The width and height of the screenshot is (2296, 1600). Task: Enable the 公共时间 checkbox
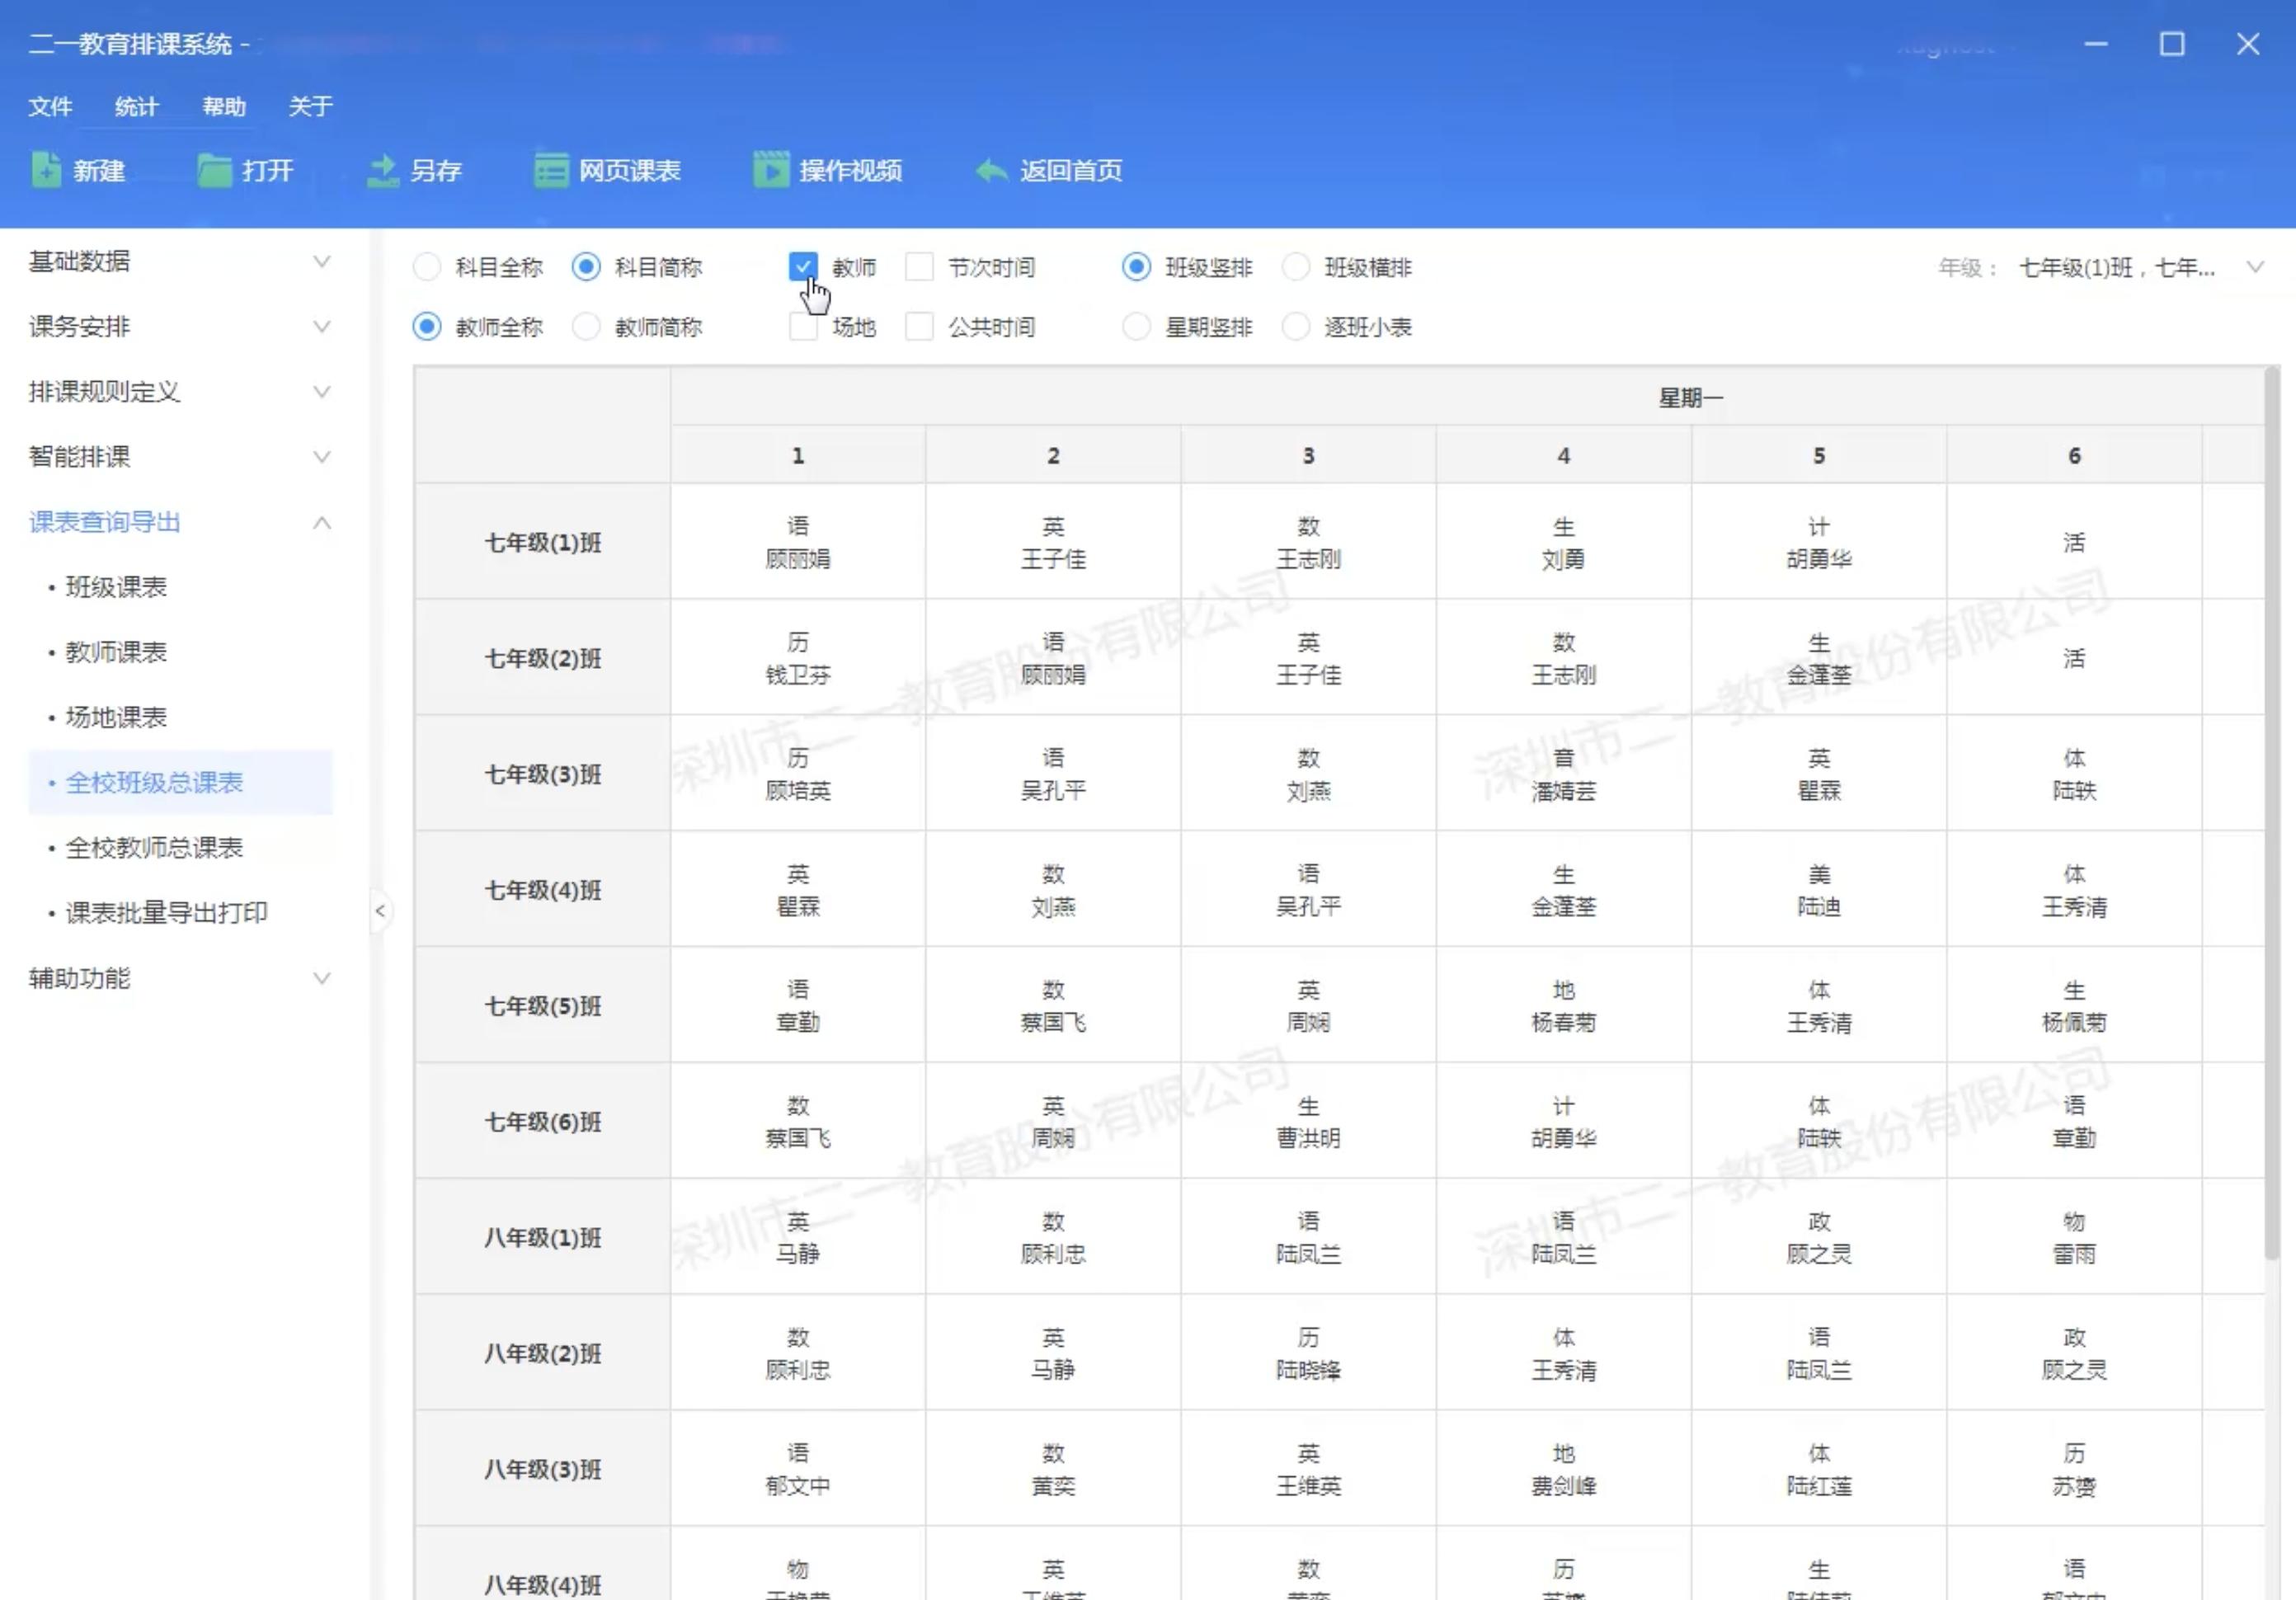pyautogui.click(x=919, y=326)
